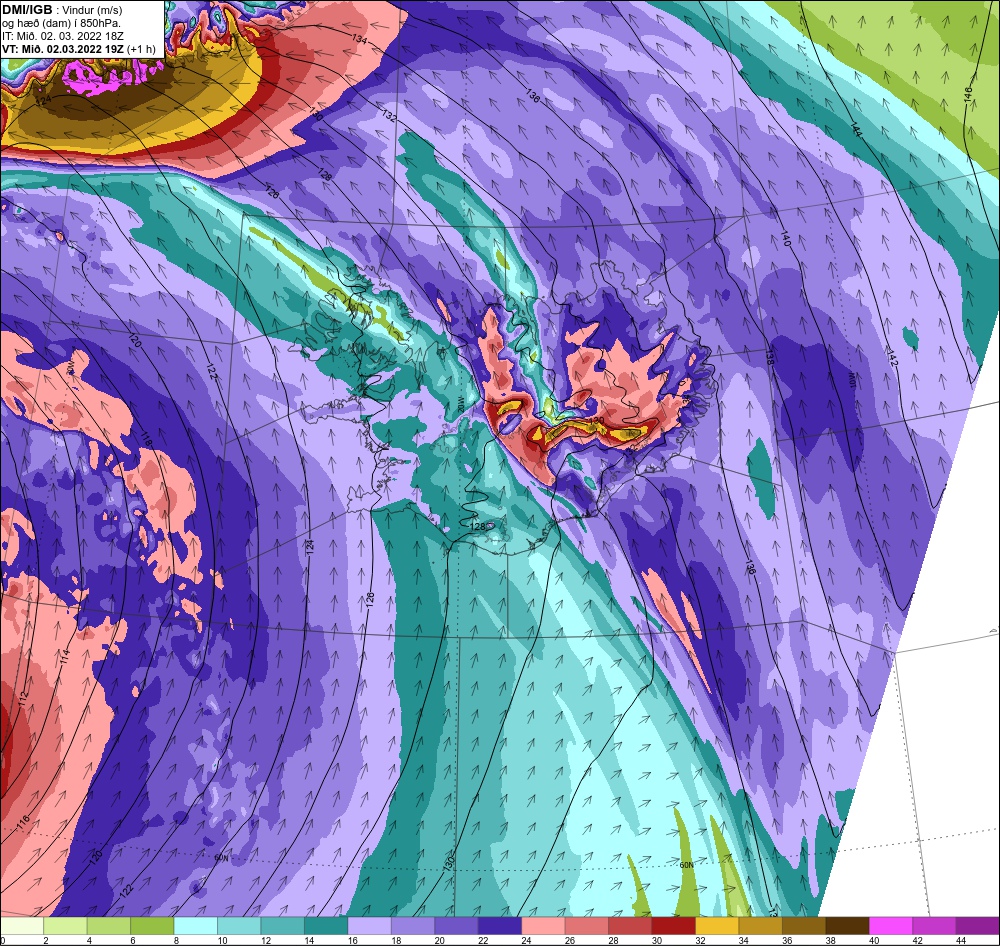Click the 'IT: Mið. 02. 03. 2022 18Z' line
Image resolution: width=1000 pixels, height=946 pixels.
pos(62,36)
